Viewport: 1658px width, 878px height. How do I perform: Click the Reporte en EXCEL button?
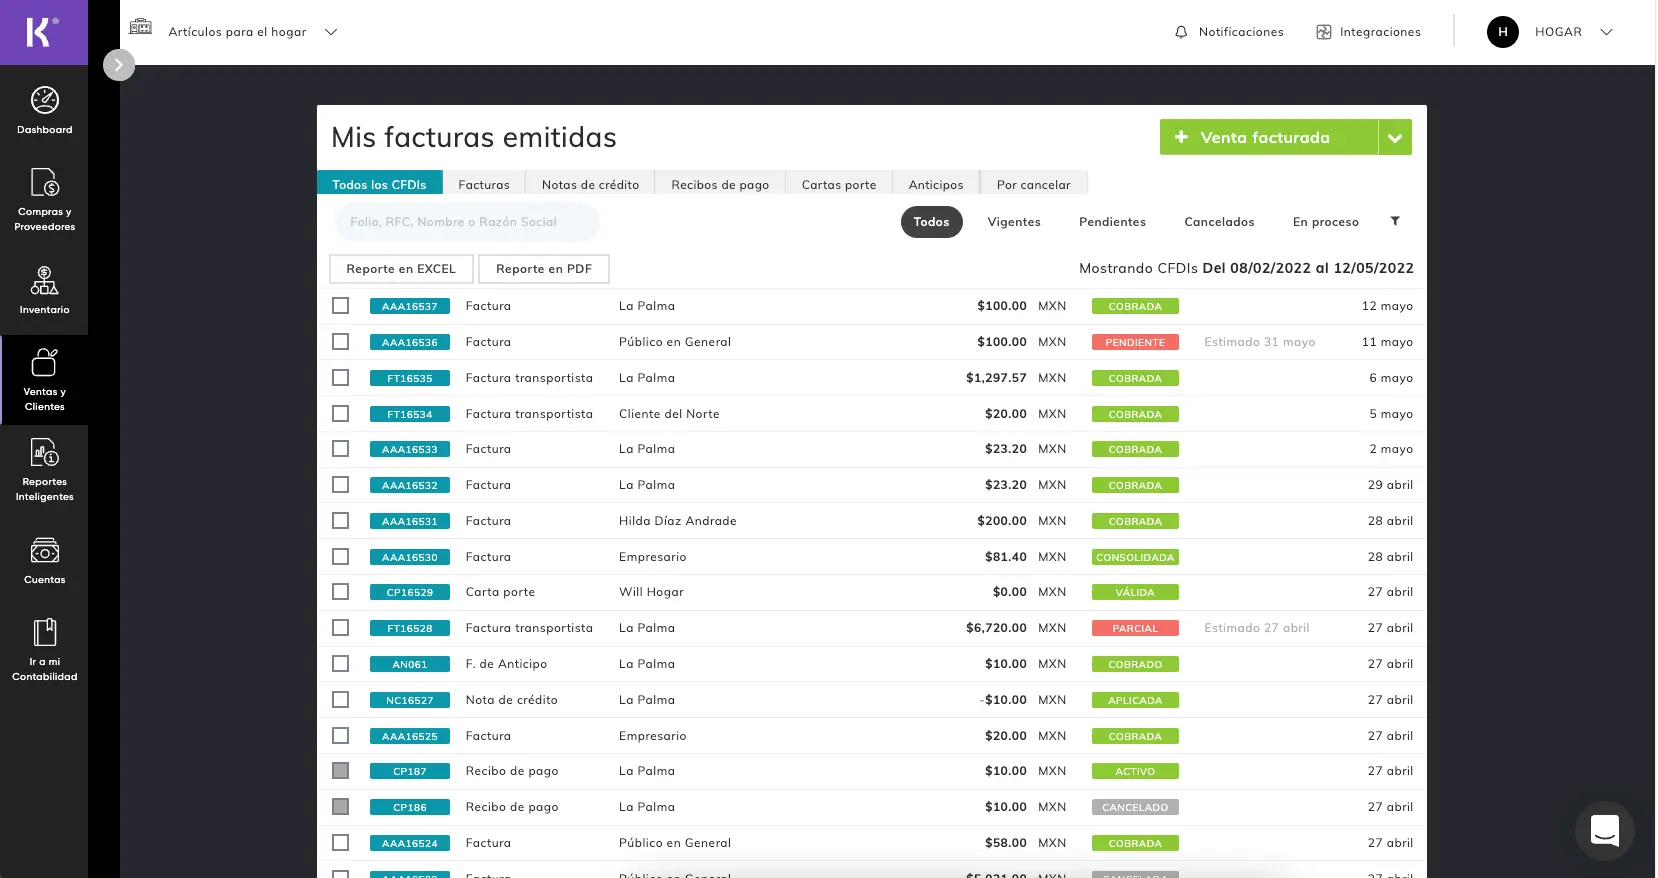pyautogui.click(x=401, y=269)
